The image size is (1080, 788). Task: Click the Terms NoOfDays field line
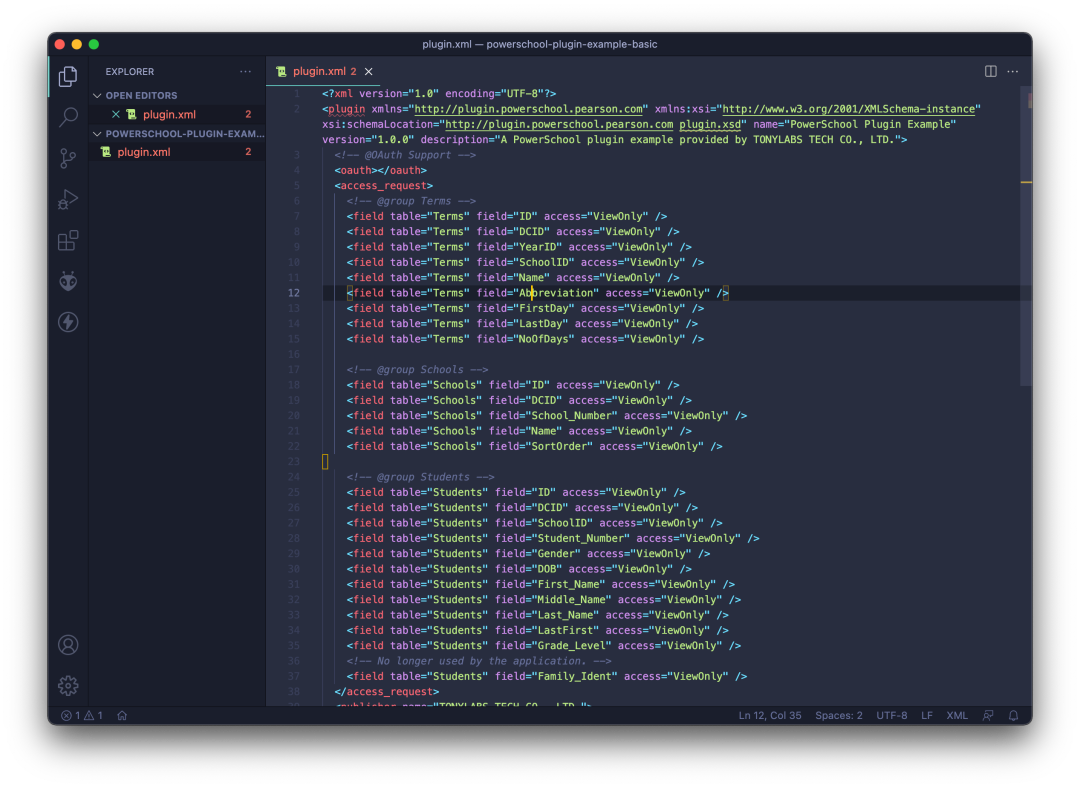tap(525, 339)
